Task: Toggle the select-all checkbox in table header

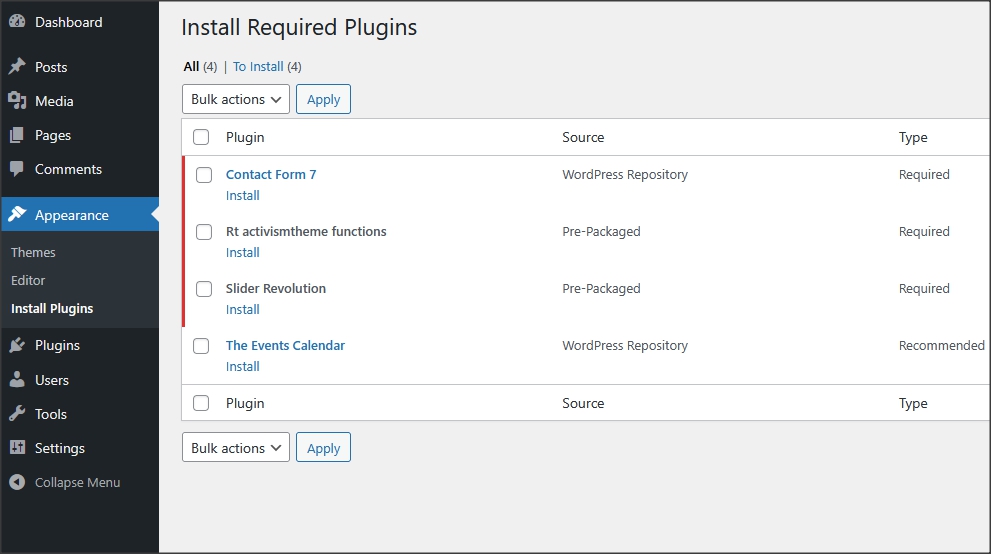Action: [201, 137]
